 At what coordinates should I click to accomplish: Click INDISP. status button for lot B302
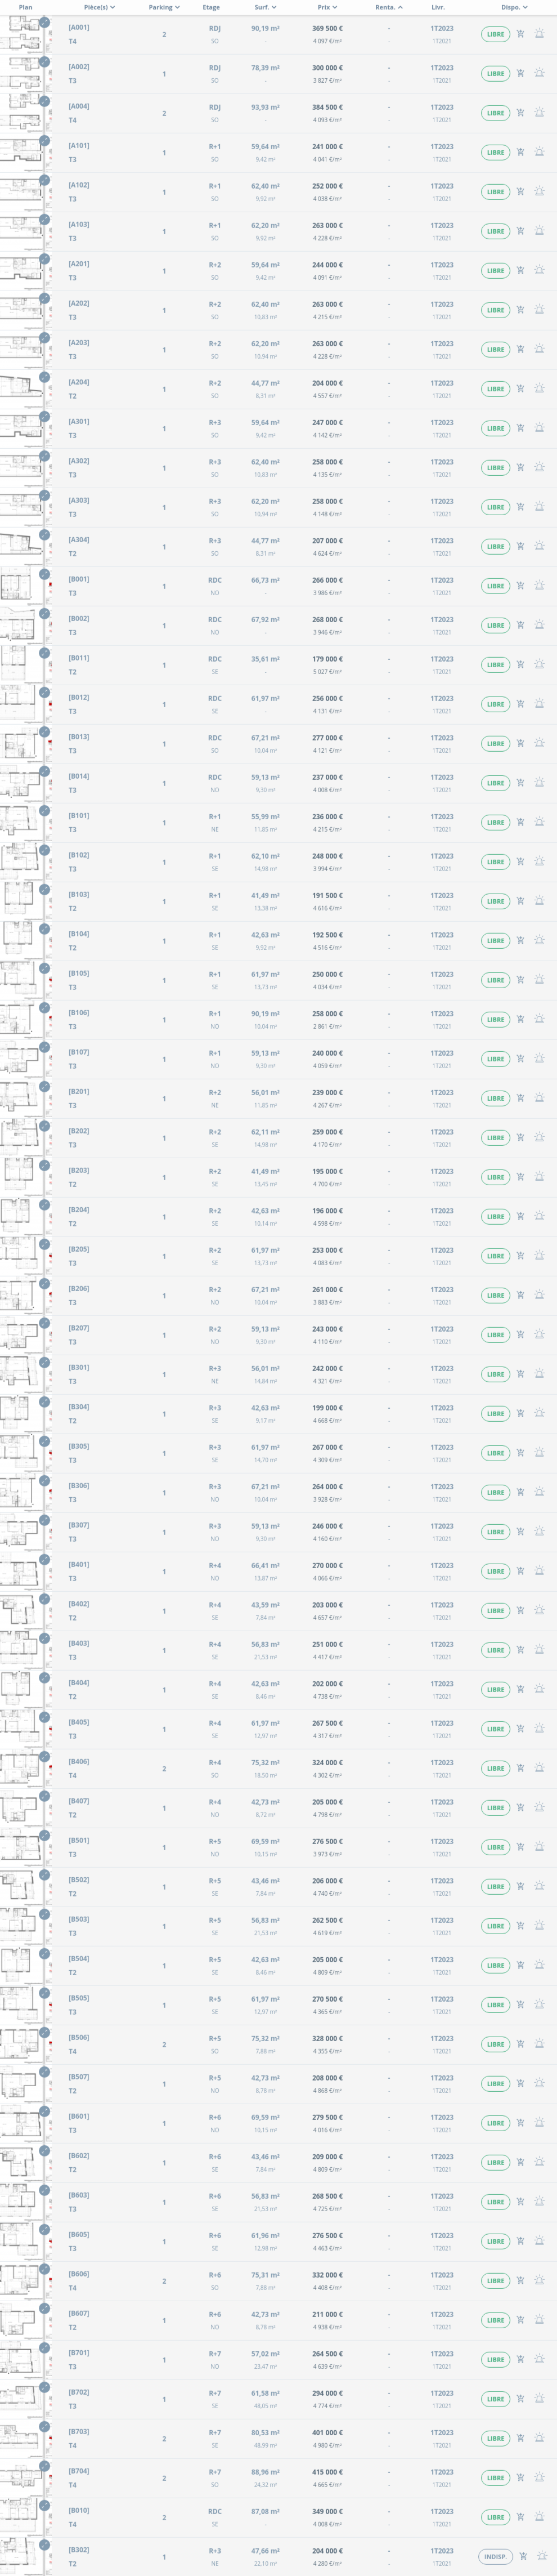click(x=495, y=2556)
